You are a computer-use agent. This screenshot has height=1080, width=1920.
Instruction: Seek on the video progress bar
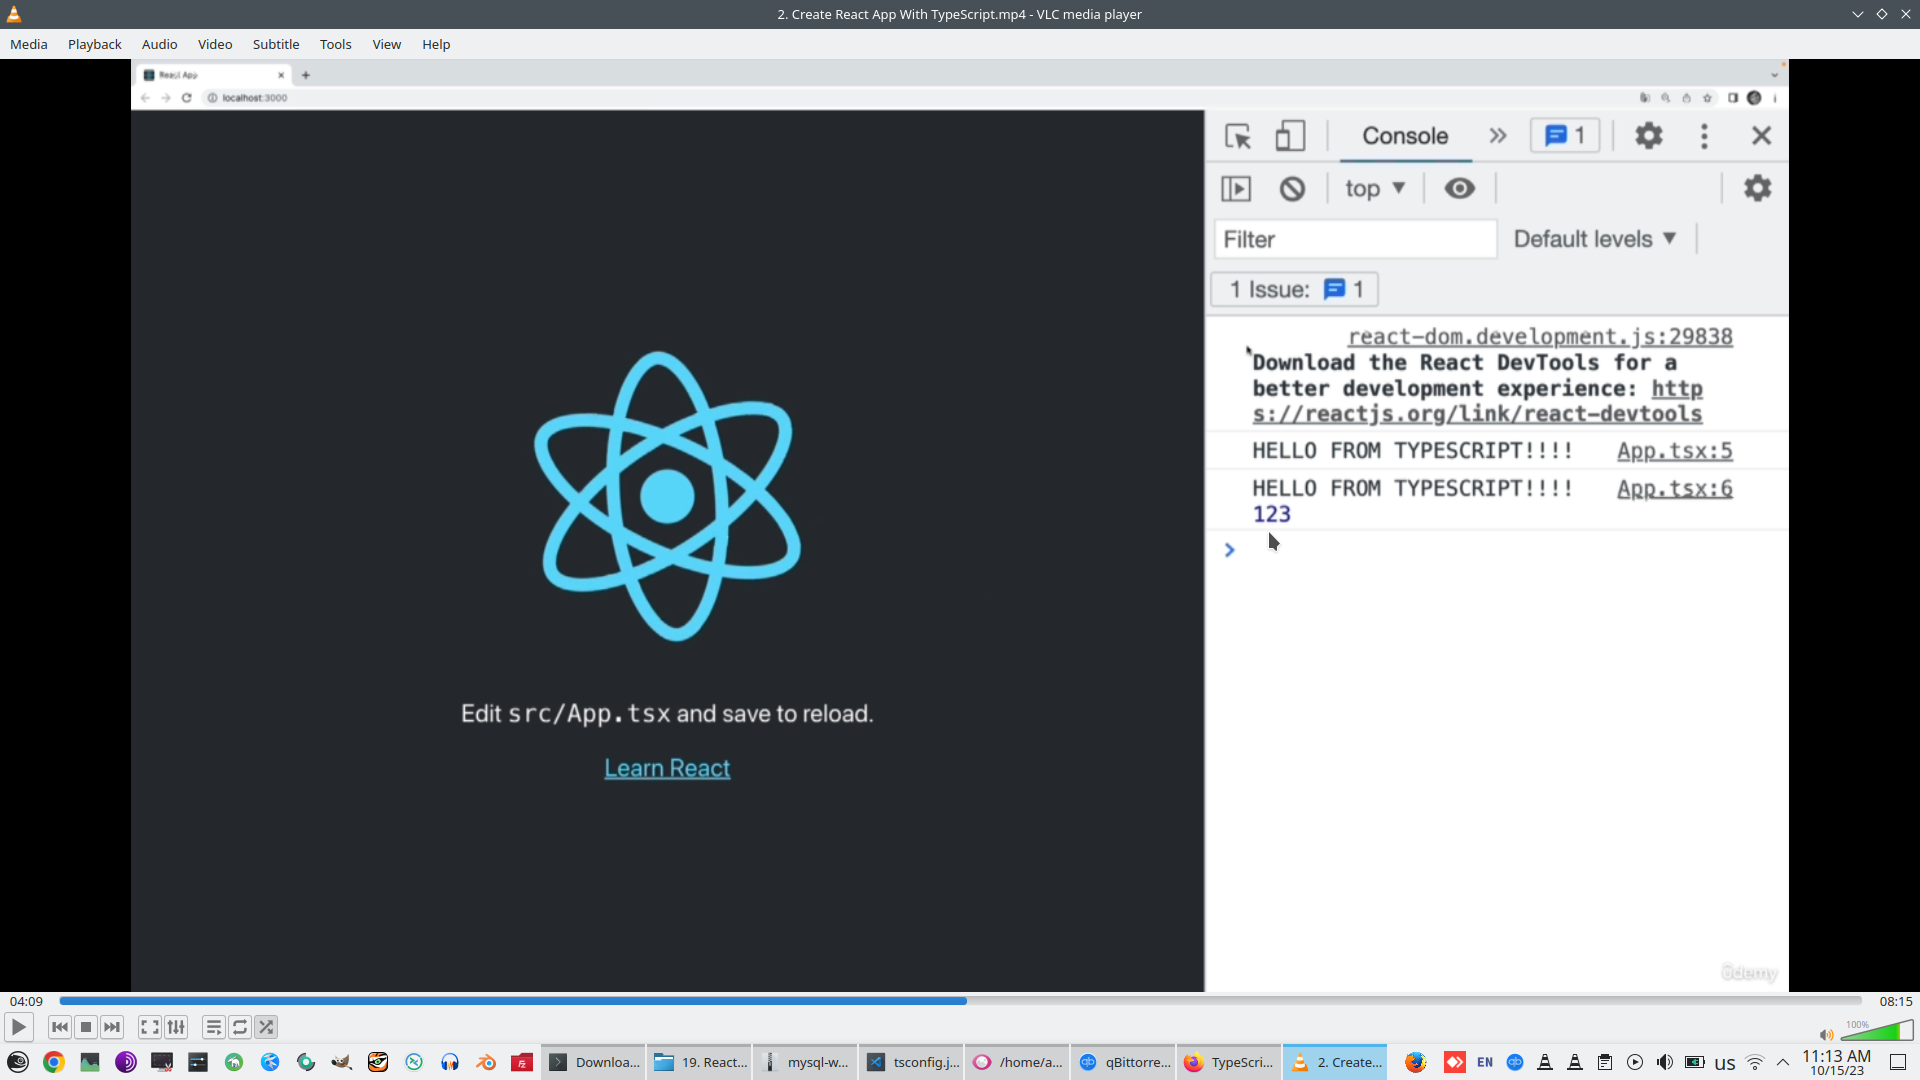point(960,1001)
